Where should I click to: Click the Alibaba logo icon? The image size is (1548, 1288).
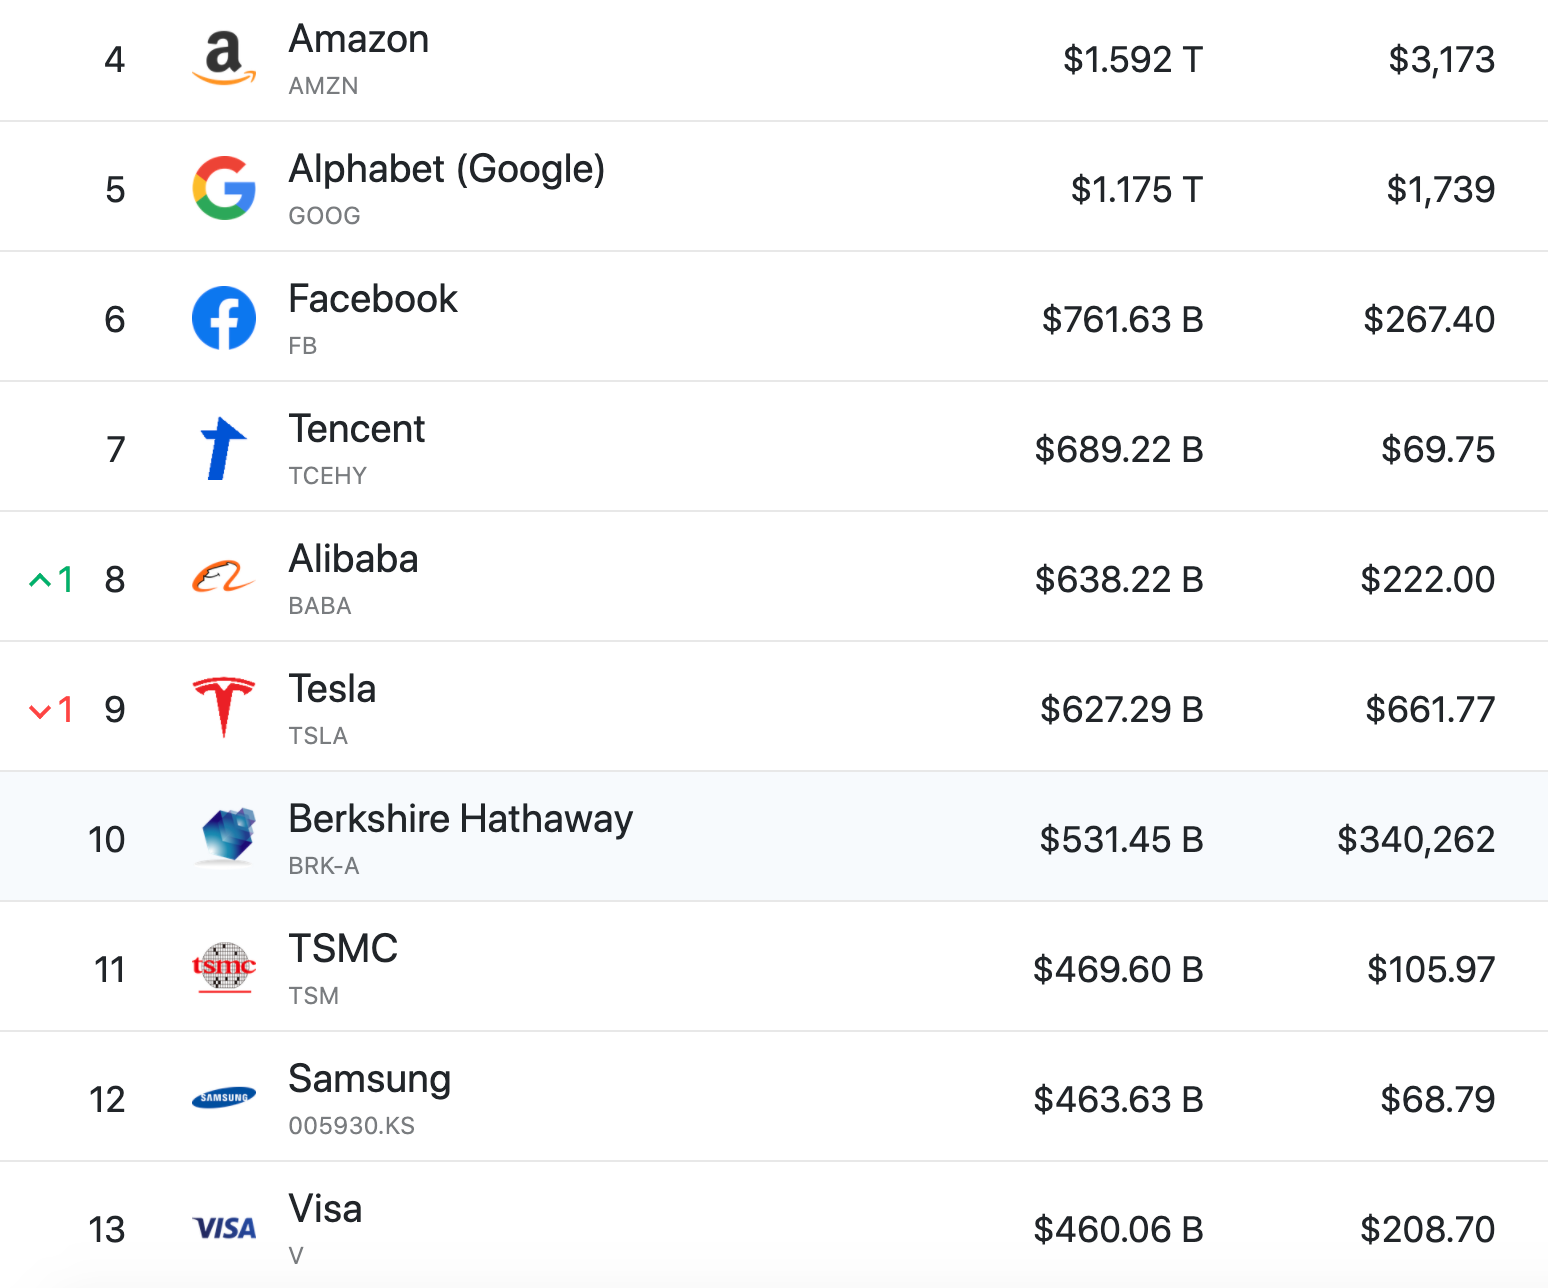(x=224, y=578)
